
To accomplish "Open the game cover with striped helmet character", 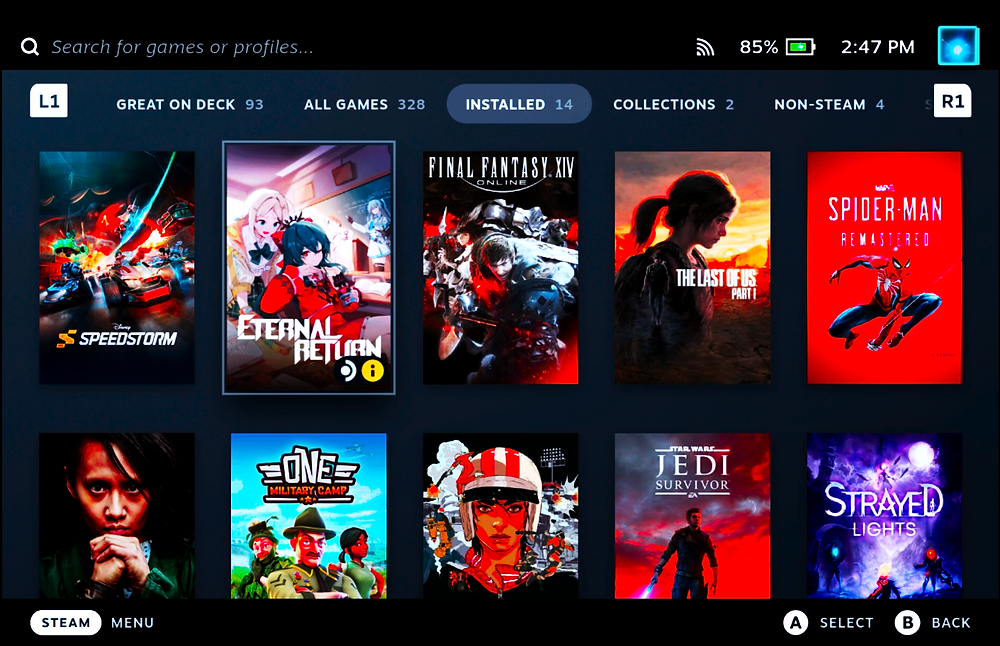I will pyautogui.click(x=501, y=516).
